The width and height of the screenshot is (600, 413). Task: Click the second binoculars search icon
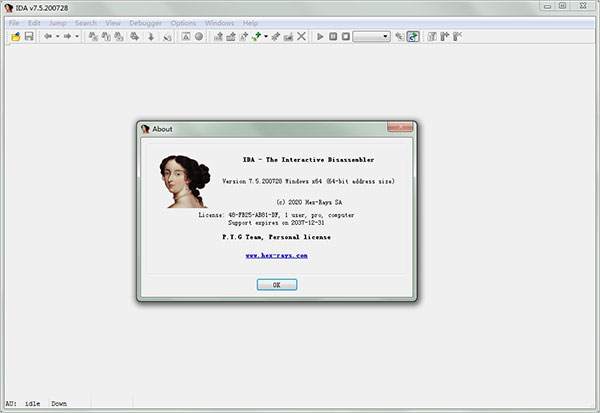click(x=106, y=36)
